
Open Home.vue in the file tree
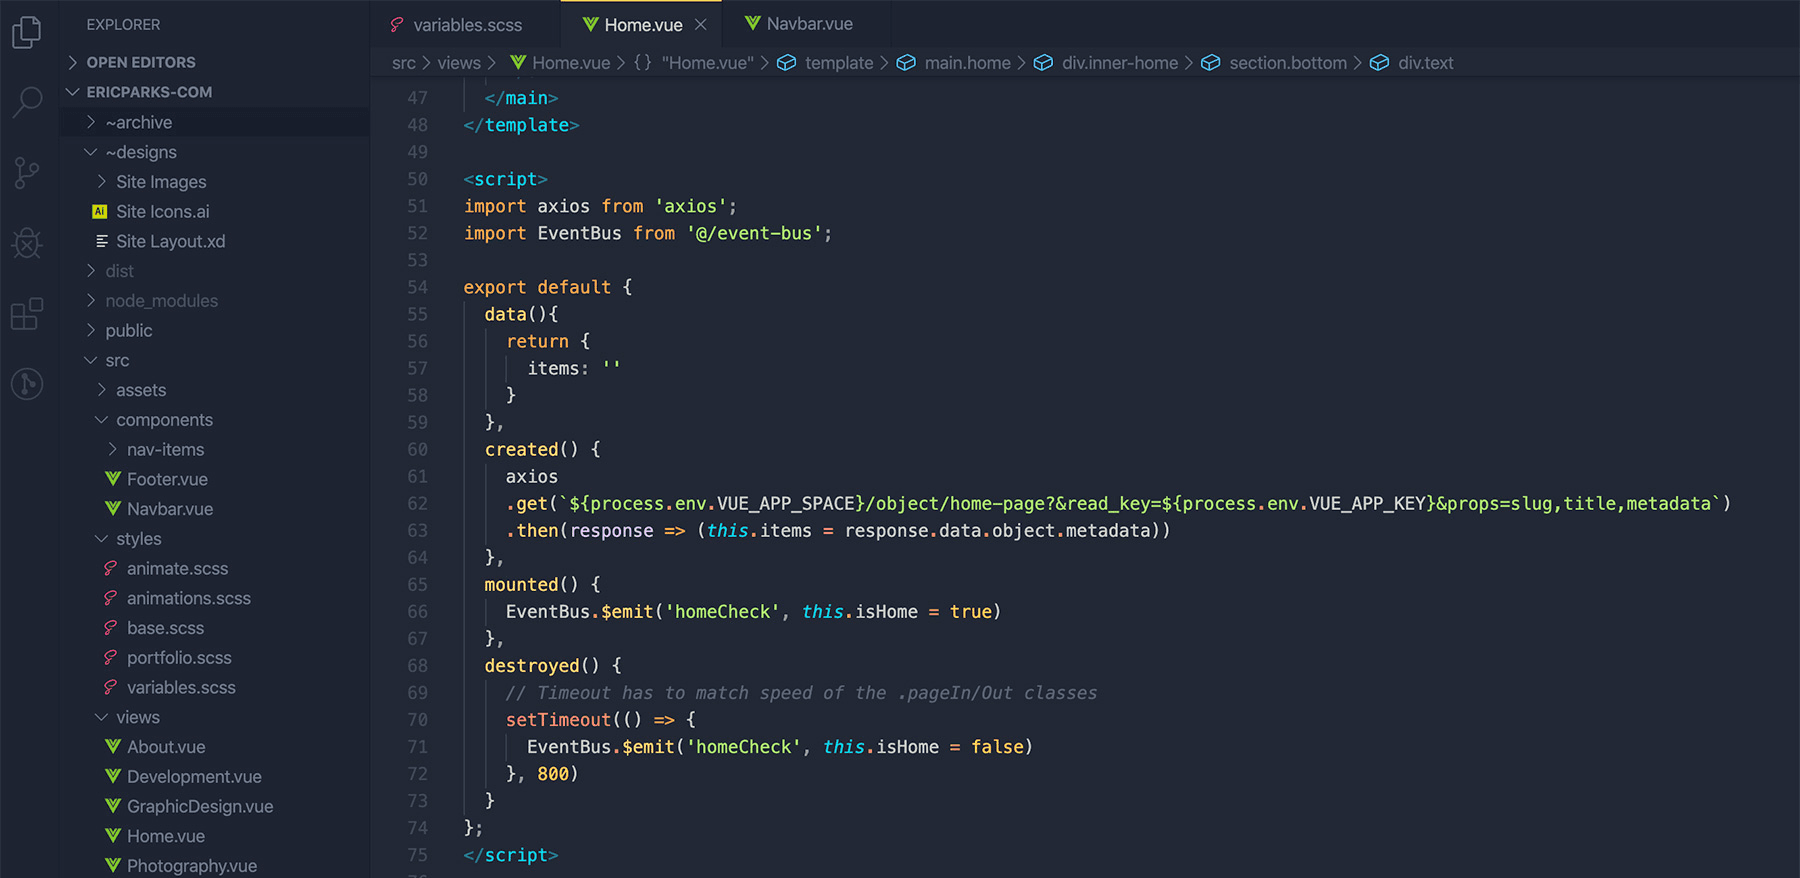point(165,836)
